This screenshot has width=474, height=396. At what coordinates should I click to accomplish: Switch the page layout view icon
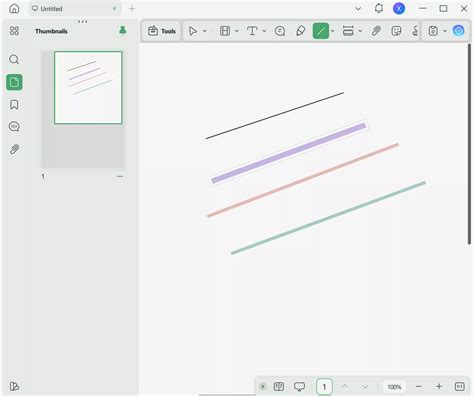(279, 387)
